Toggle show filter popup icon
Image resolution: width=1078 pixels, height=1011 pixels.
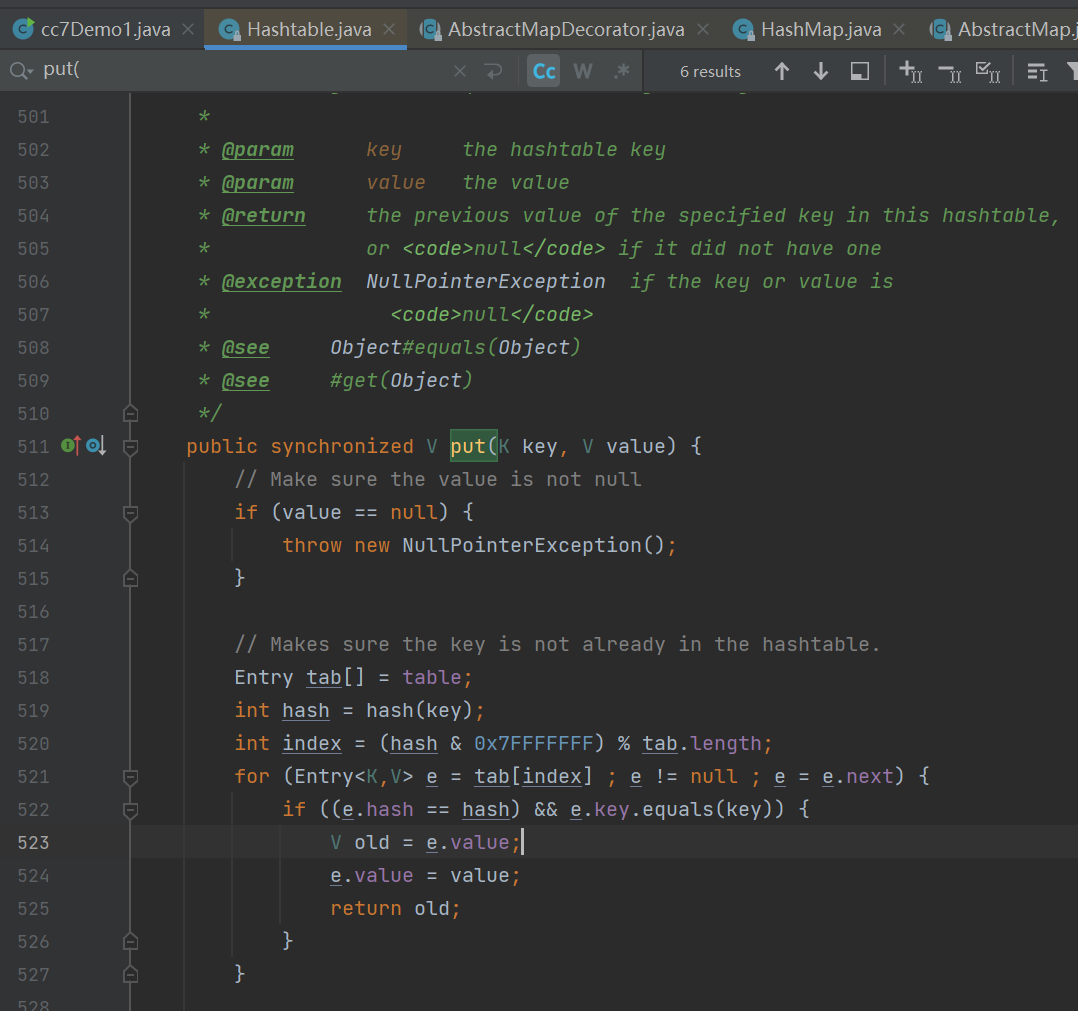pyautogui.click(x=1037, y=71)
